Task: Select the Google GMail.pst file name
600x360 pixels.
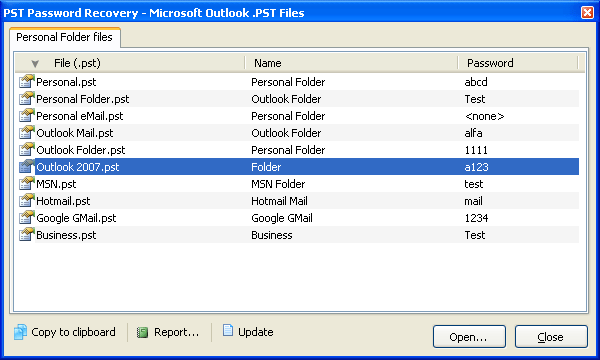Action: click(76, 218)
